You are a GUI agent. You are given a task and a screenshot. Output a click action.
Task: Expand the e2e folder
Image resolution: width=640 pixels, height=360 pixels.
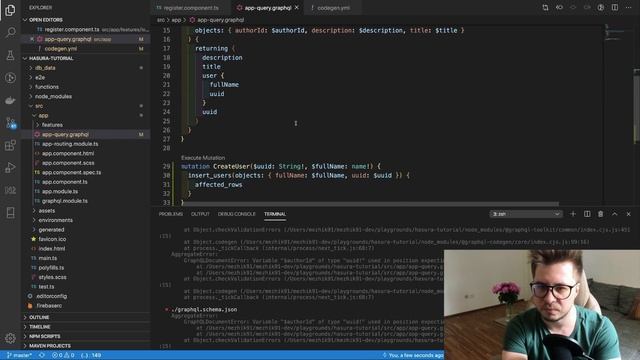40,77
